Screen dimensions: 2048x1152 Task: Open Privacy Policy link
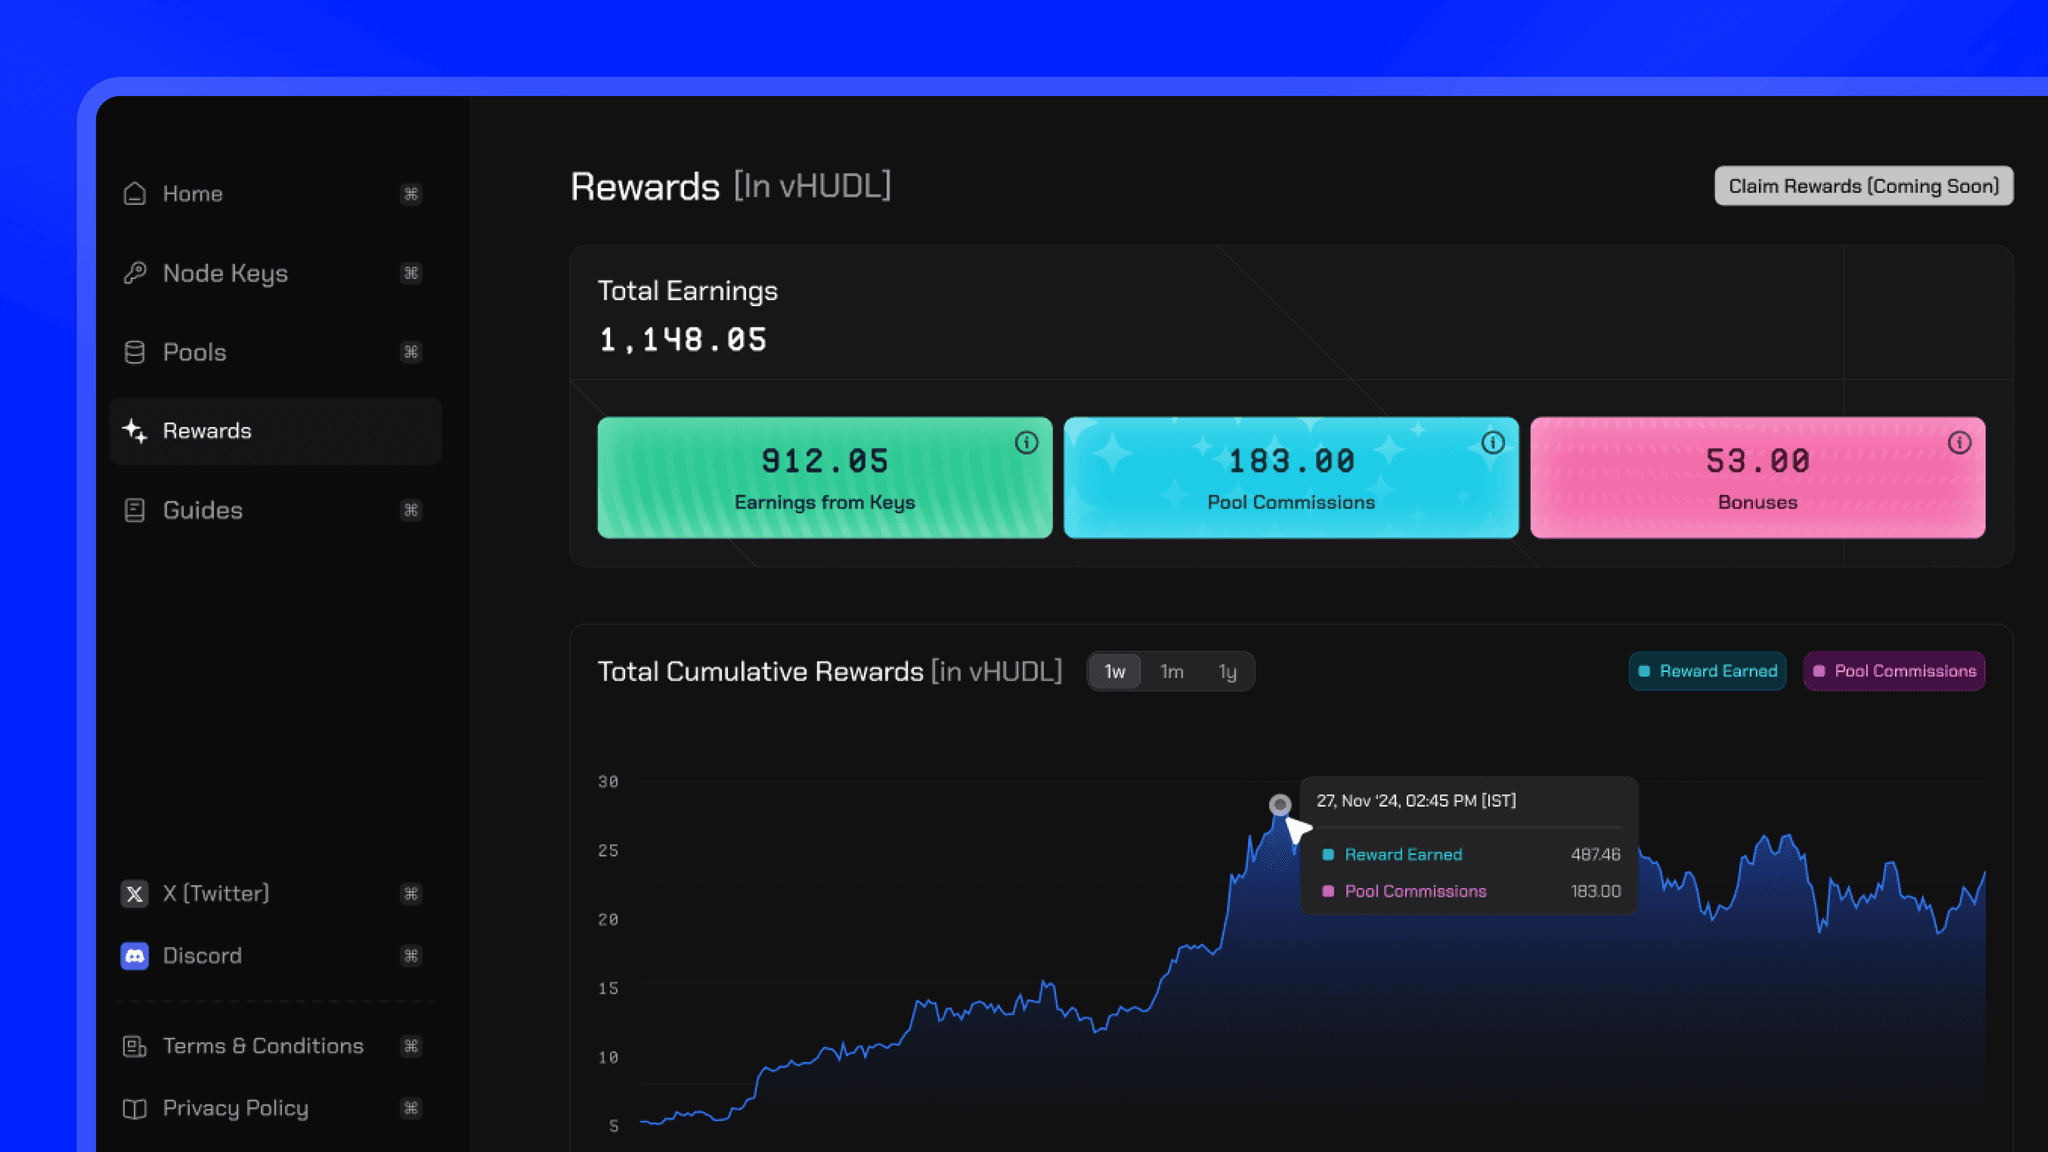(x=235, y=1108)
